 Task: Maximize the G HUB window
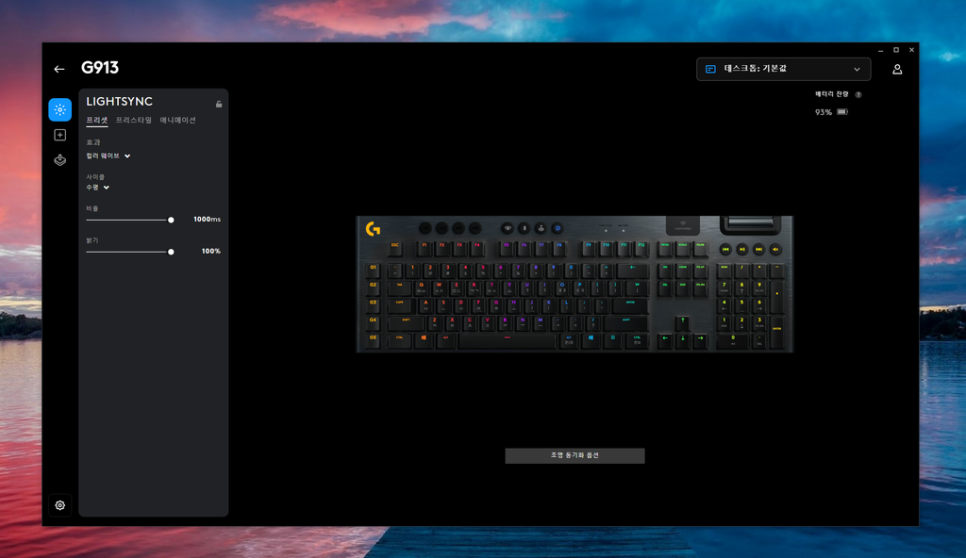(x=896, y=50)
